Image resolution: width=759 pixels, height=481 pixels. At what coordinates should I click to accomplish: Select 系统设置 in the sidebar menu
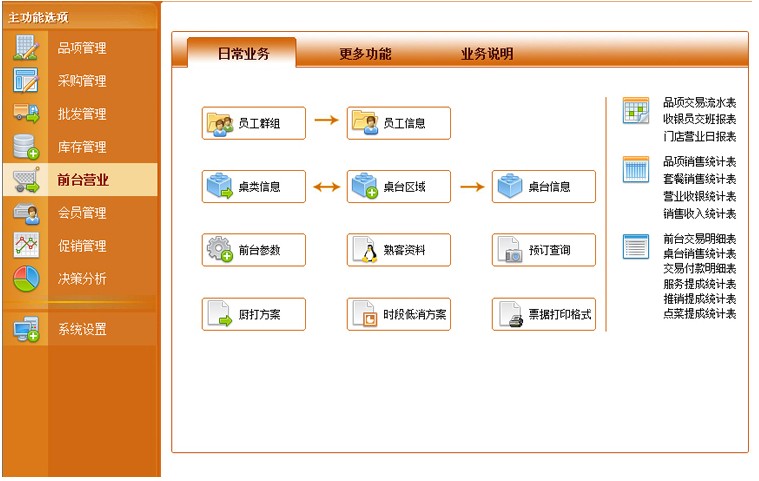(x=80, y=329)
